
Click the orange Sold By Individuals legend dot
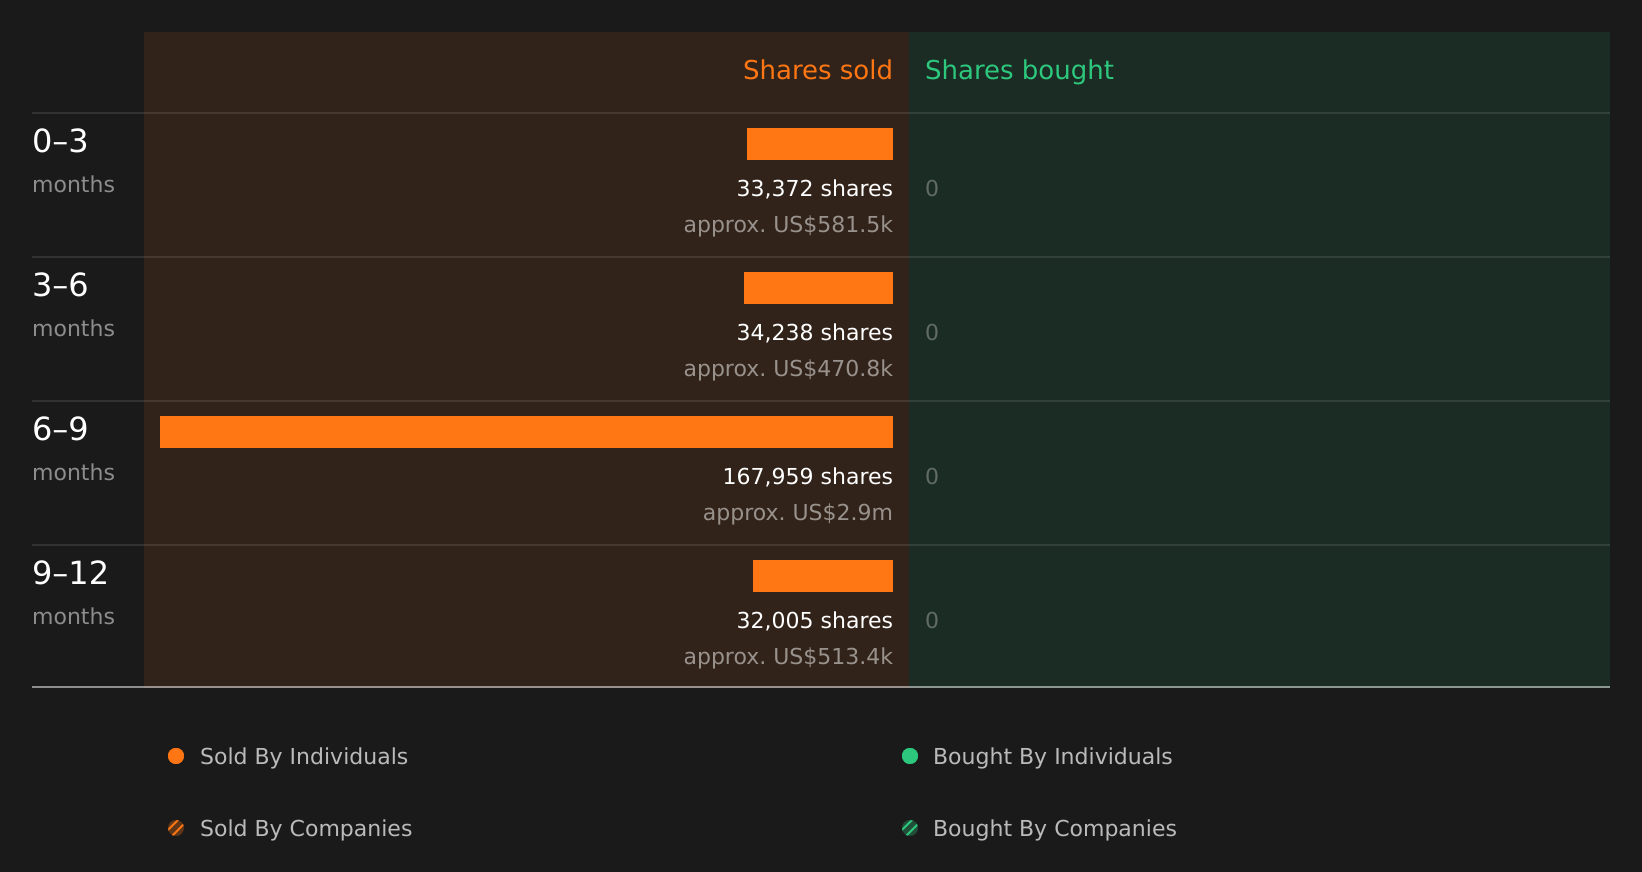[176, 756]
